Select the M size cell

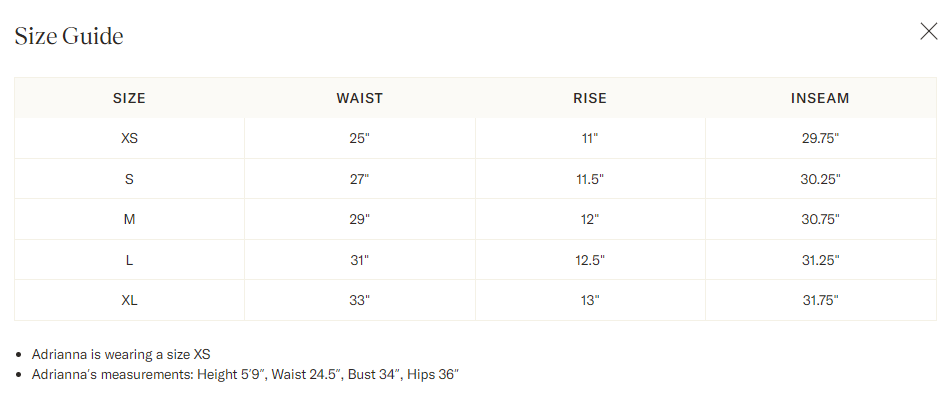pyautogui.click(x=129, y=219)
